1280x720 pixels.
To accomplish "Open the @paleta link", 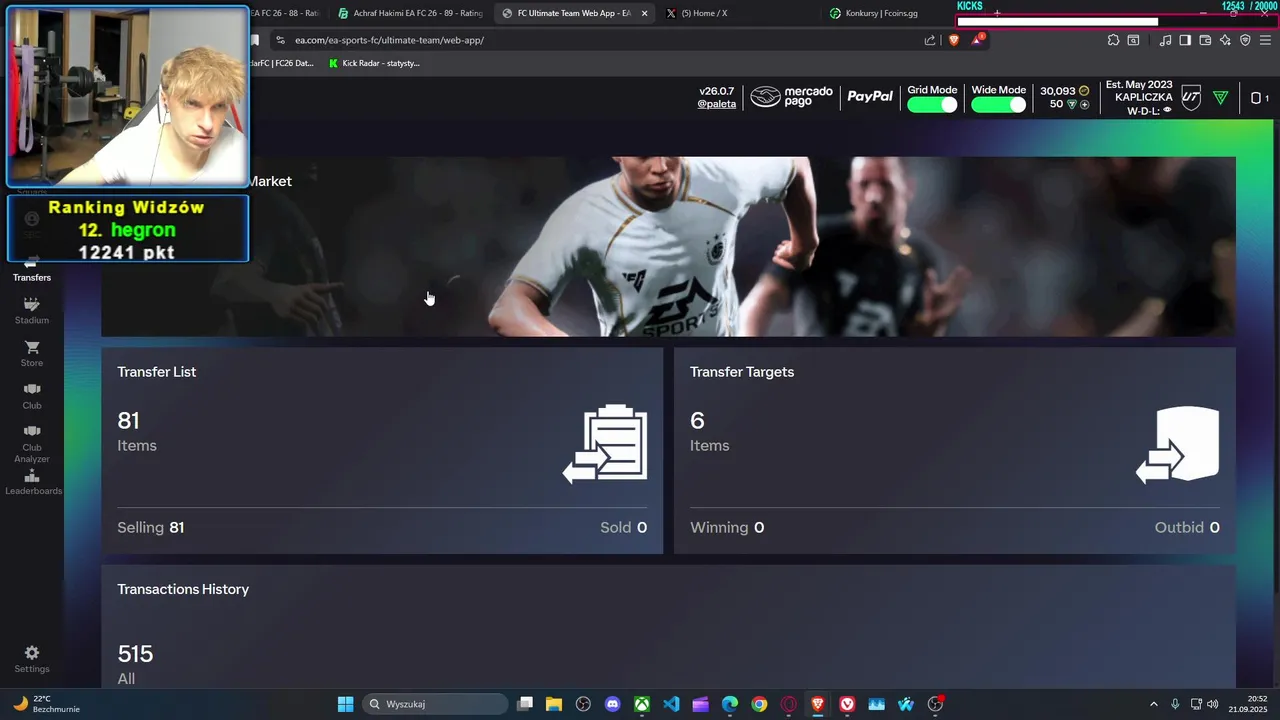I will (716, 104).
